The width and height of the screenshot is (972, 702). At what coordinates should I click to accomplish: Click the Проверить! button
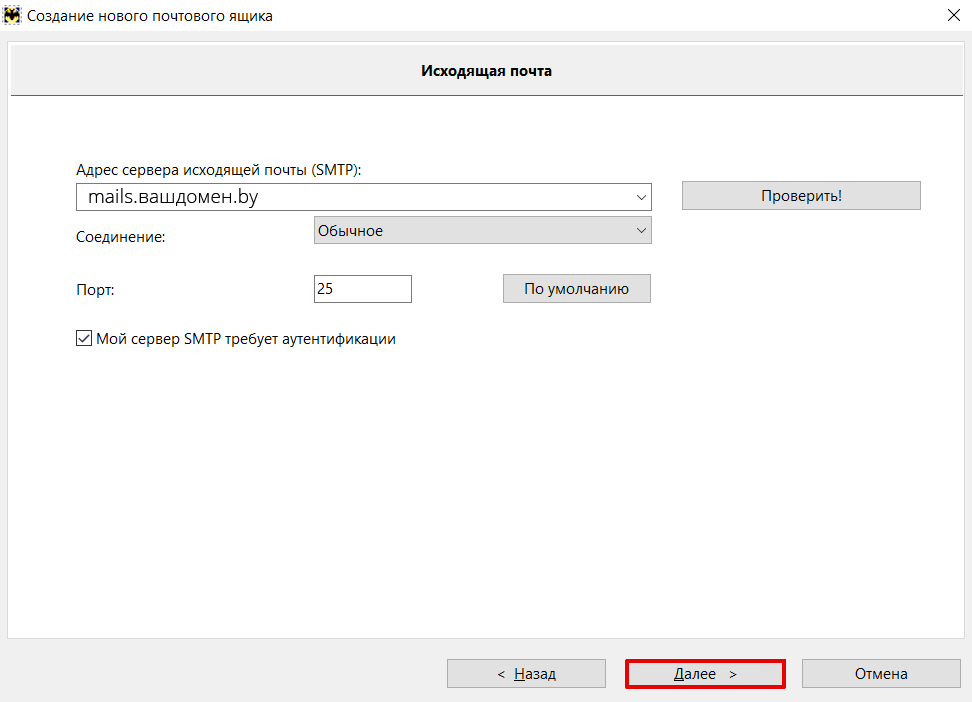[801, 195]
